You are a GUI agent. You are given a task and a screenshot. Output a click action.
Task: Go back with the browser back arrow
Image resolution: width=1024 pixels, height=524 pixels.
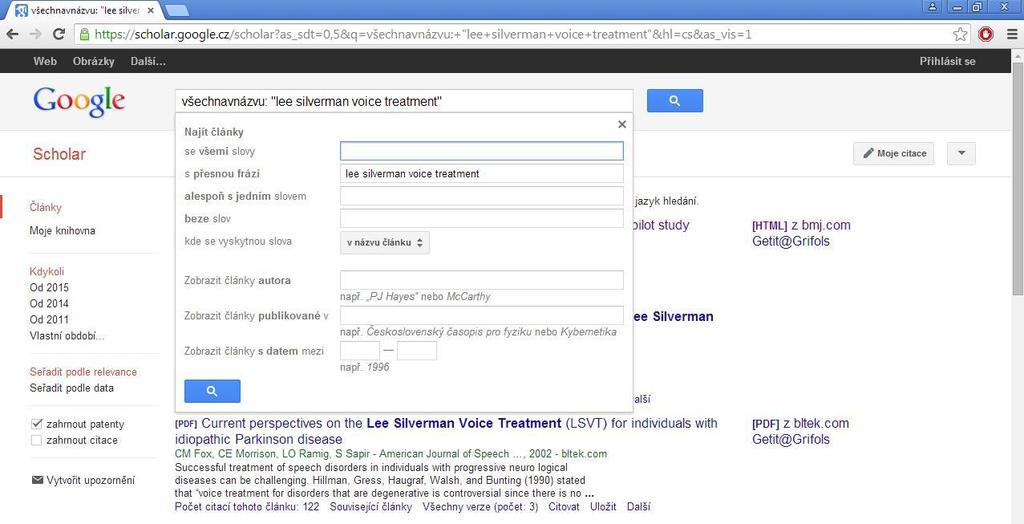pos(12,34)
